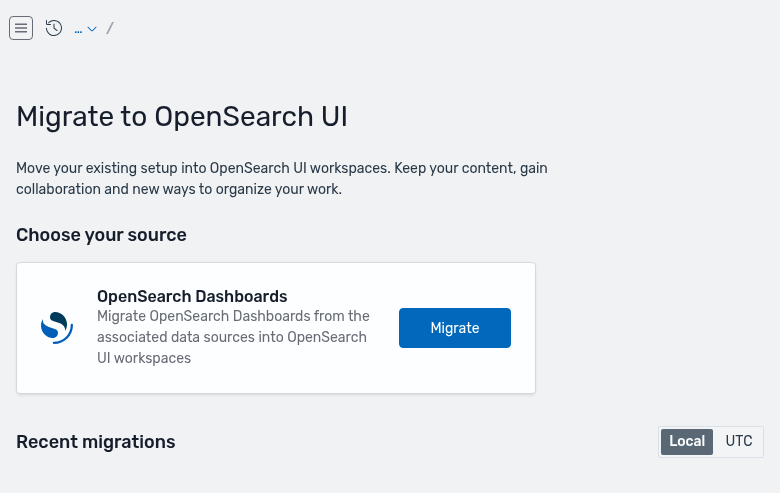
Task: Click the Choose your source heading
Action: tap(101, 235)
